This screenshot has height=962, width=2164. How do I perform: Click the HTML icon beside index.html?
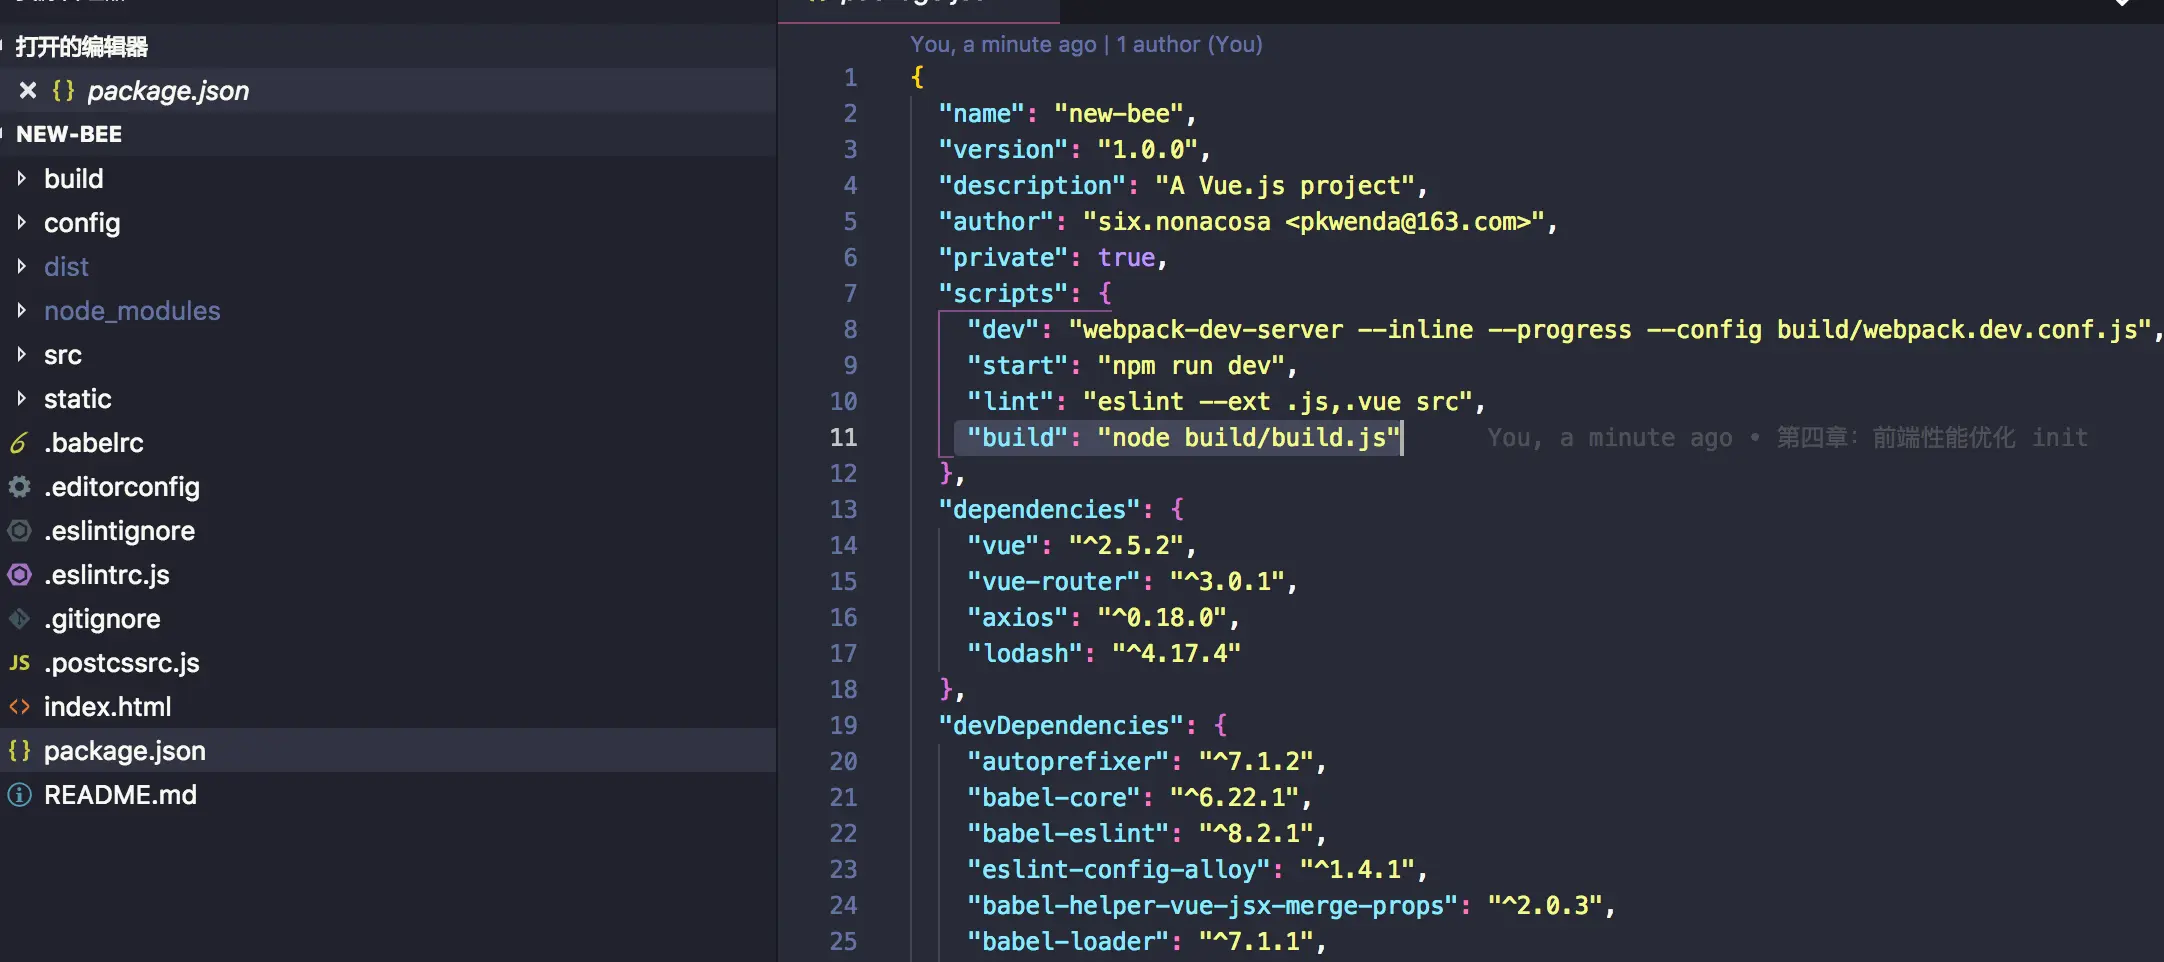(19, 706)
